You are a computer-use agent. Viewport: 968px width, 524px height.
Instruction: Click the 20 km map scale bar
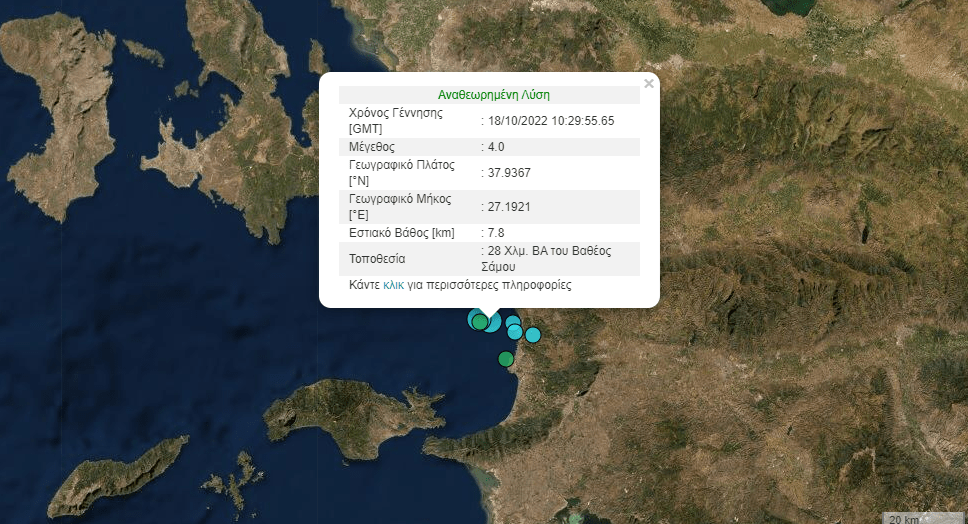[x=923, y=518]
